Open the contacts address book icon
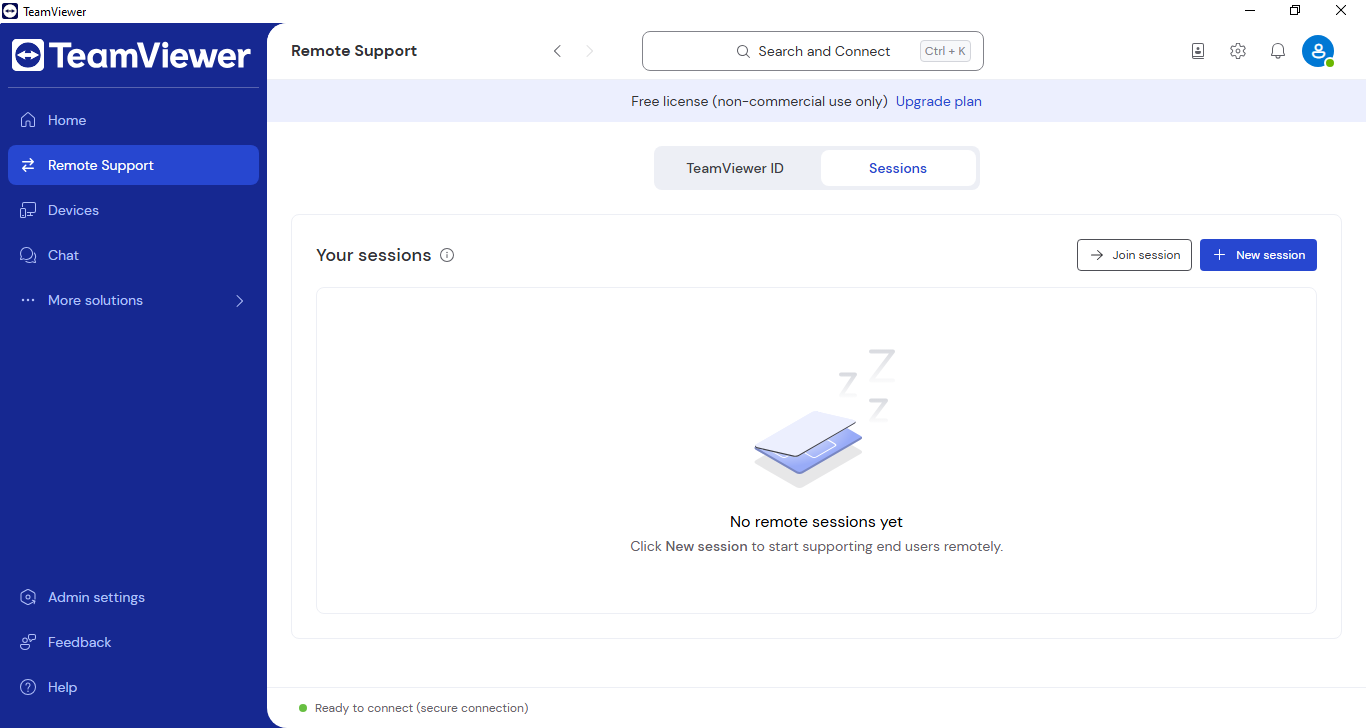This screenshot has width=1366, height=728. pos(1198,51)
